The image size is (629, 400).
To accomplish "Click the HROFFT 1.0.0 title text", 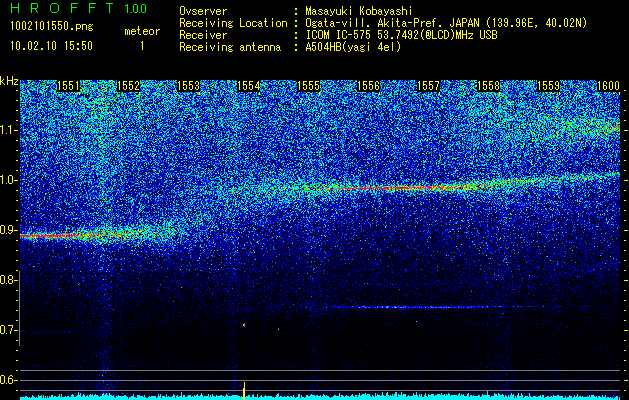I will (x=79, y=8).
